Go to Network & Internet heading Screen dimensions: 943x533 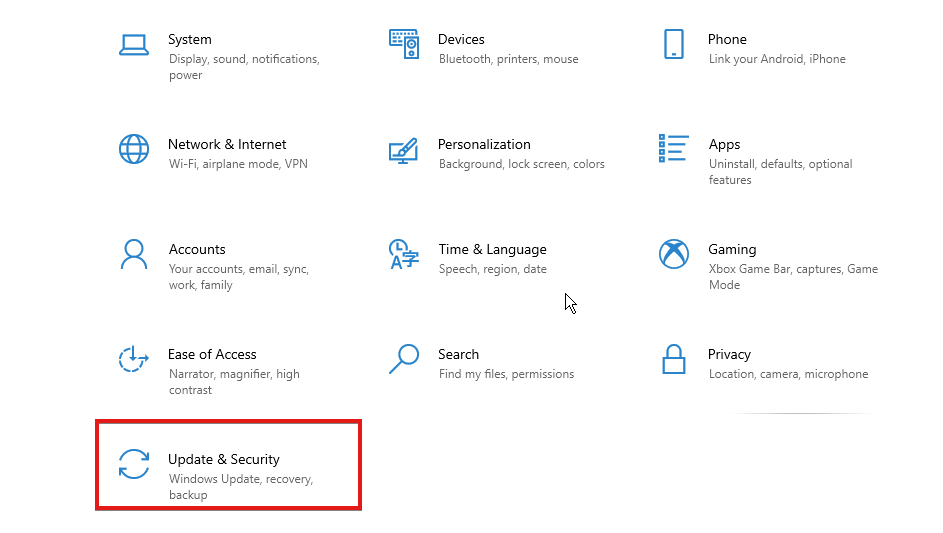tap(227, 144)
